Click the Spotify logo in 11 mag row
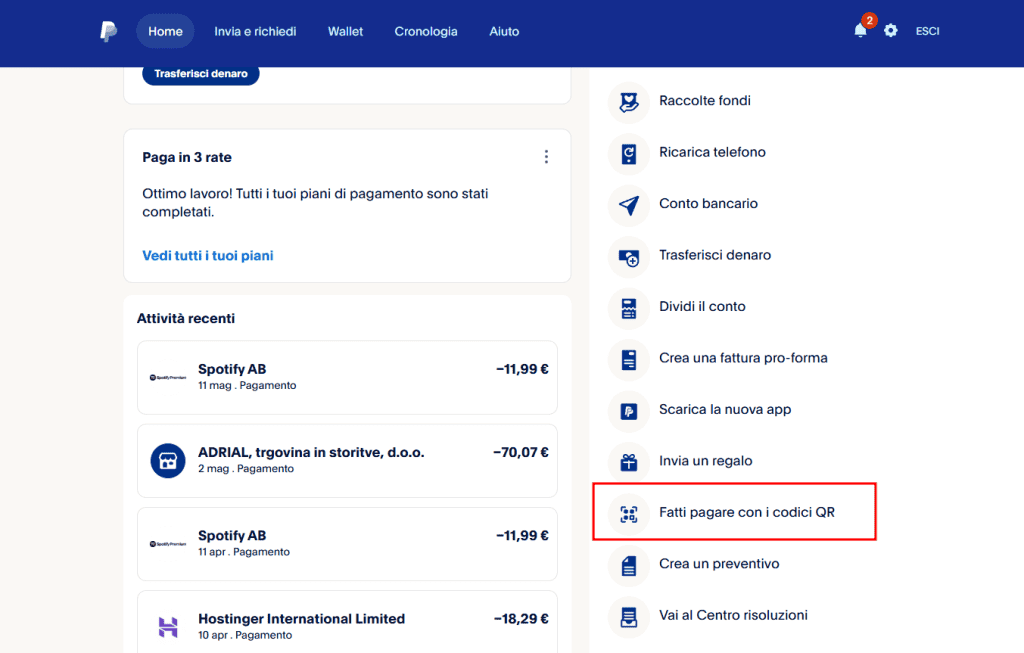This screenshot has width=1024, height=653. (x=168, y=377)
